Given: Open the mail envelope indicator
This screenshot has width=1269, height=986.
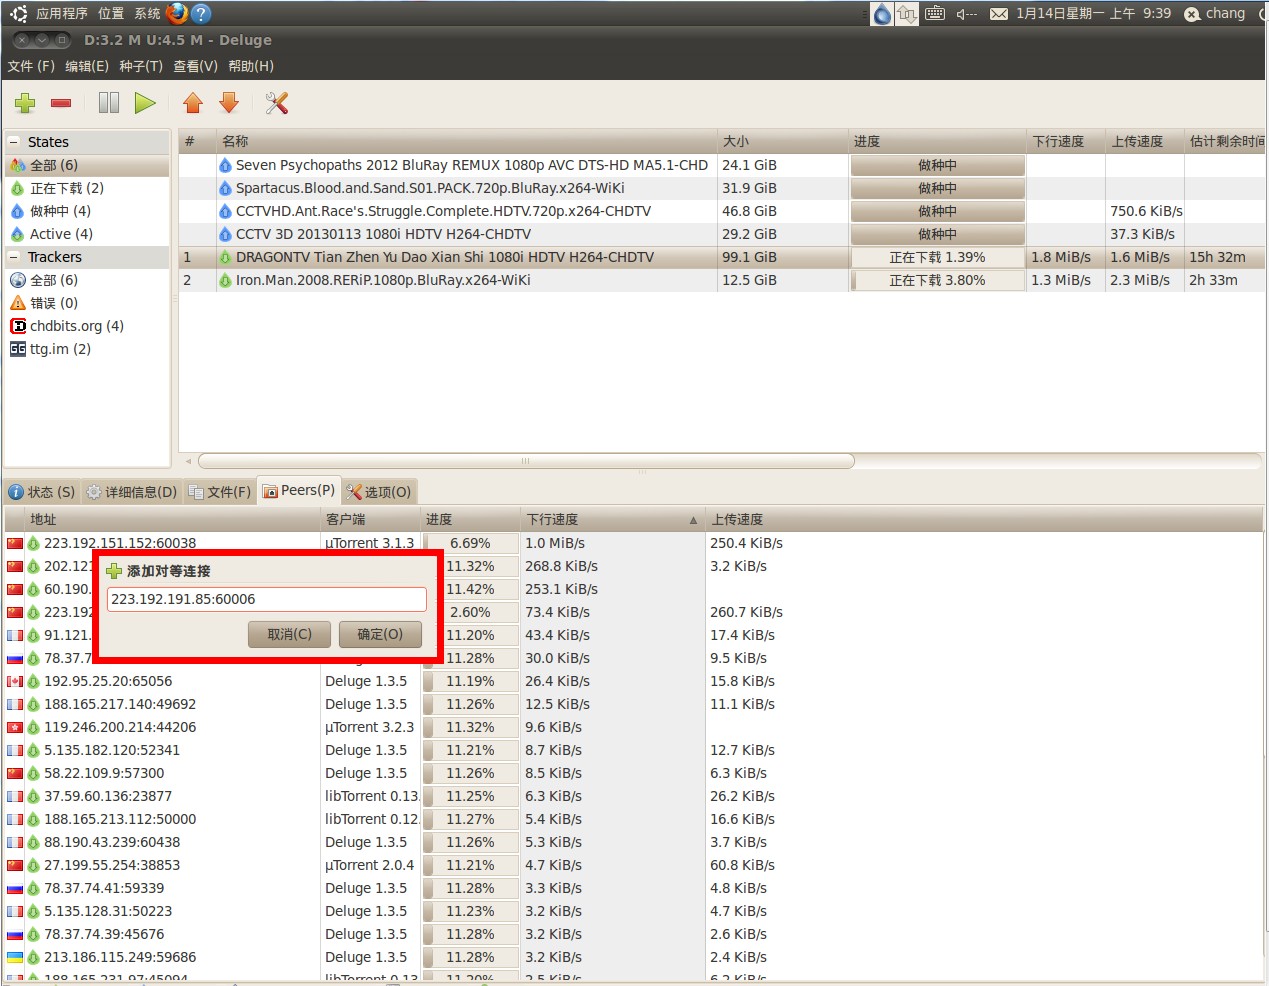Looking at the screenshot, I should pyautogui.click(x=999, y=14).
